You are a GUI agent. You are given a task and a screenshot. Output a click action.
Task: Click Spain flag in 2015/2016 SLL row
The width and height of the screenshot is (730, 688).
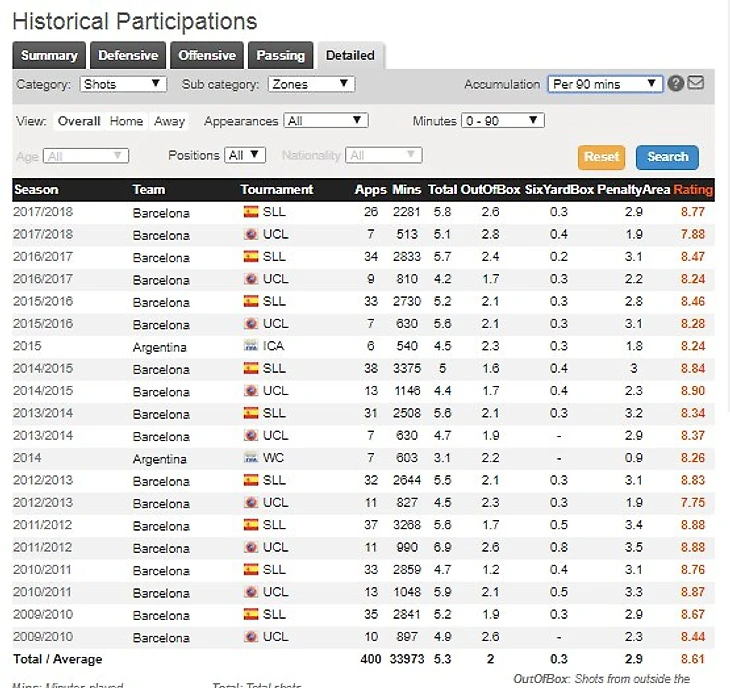tap(250, 301)
